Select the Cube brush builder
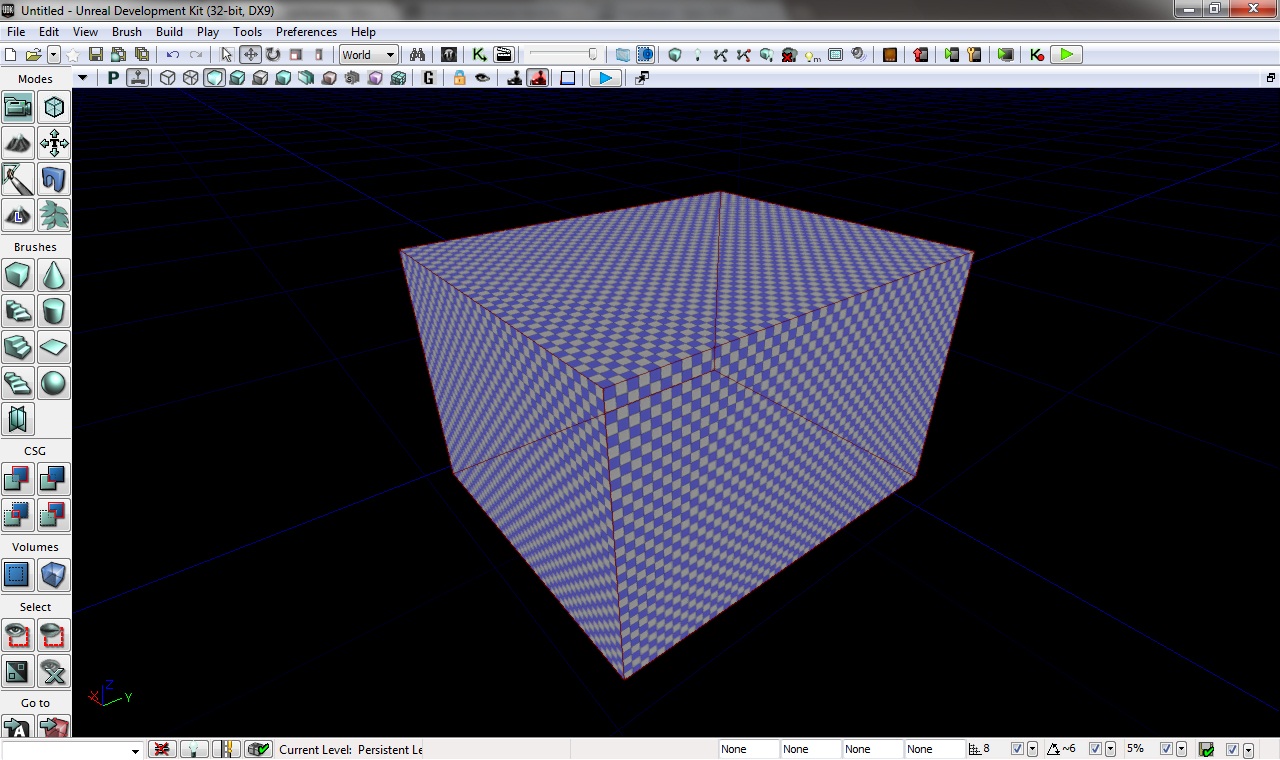The height and width of the screenshot is (760, 1280). [17, 275]
